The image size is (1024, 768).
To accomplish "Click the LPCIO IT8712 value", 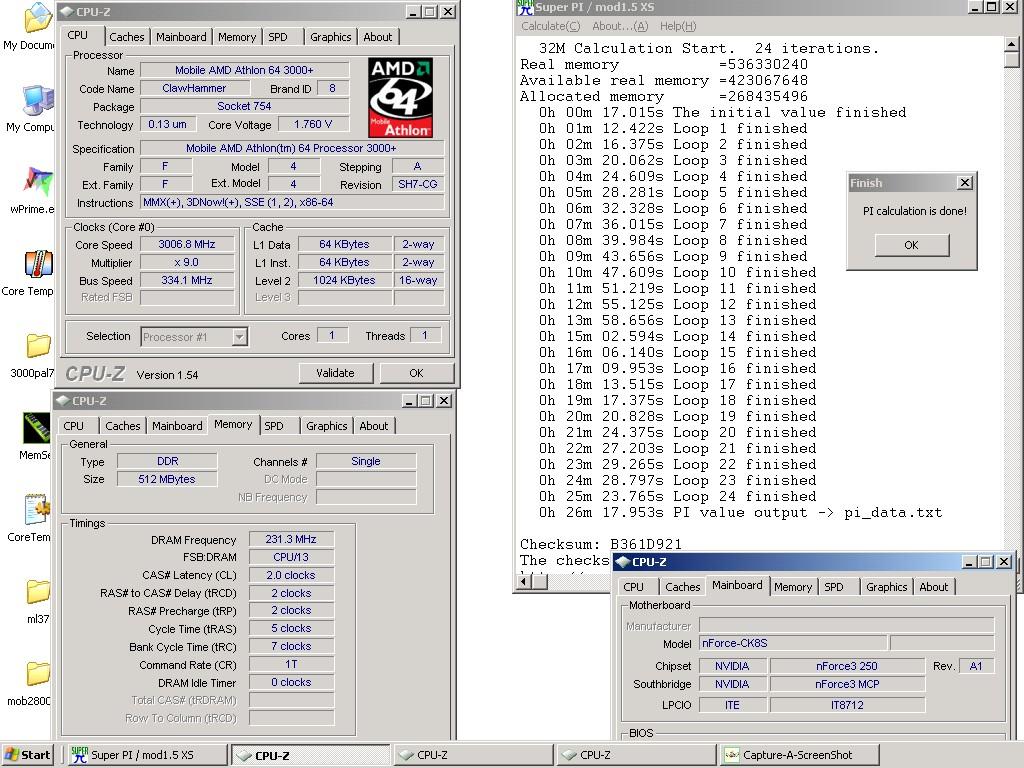I will [x=847, y=705].
